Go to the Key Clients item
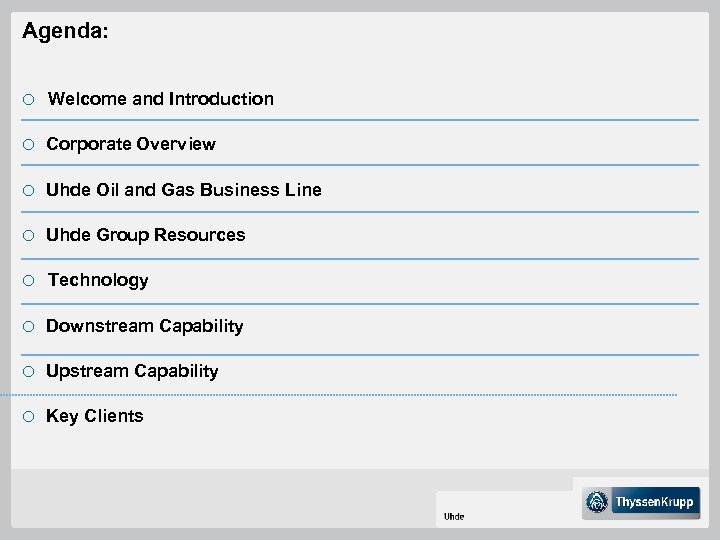The height and width of the screenshot is (540, 720). pyautogui.click(x=95, y=416)
